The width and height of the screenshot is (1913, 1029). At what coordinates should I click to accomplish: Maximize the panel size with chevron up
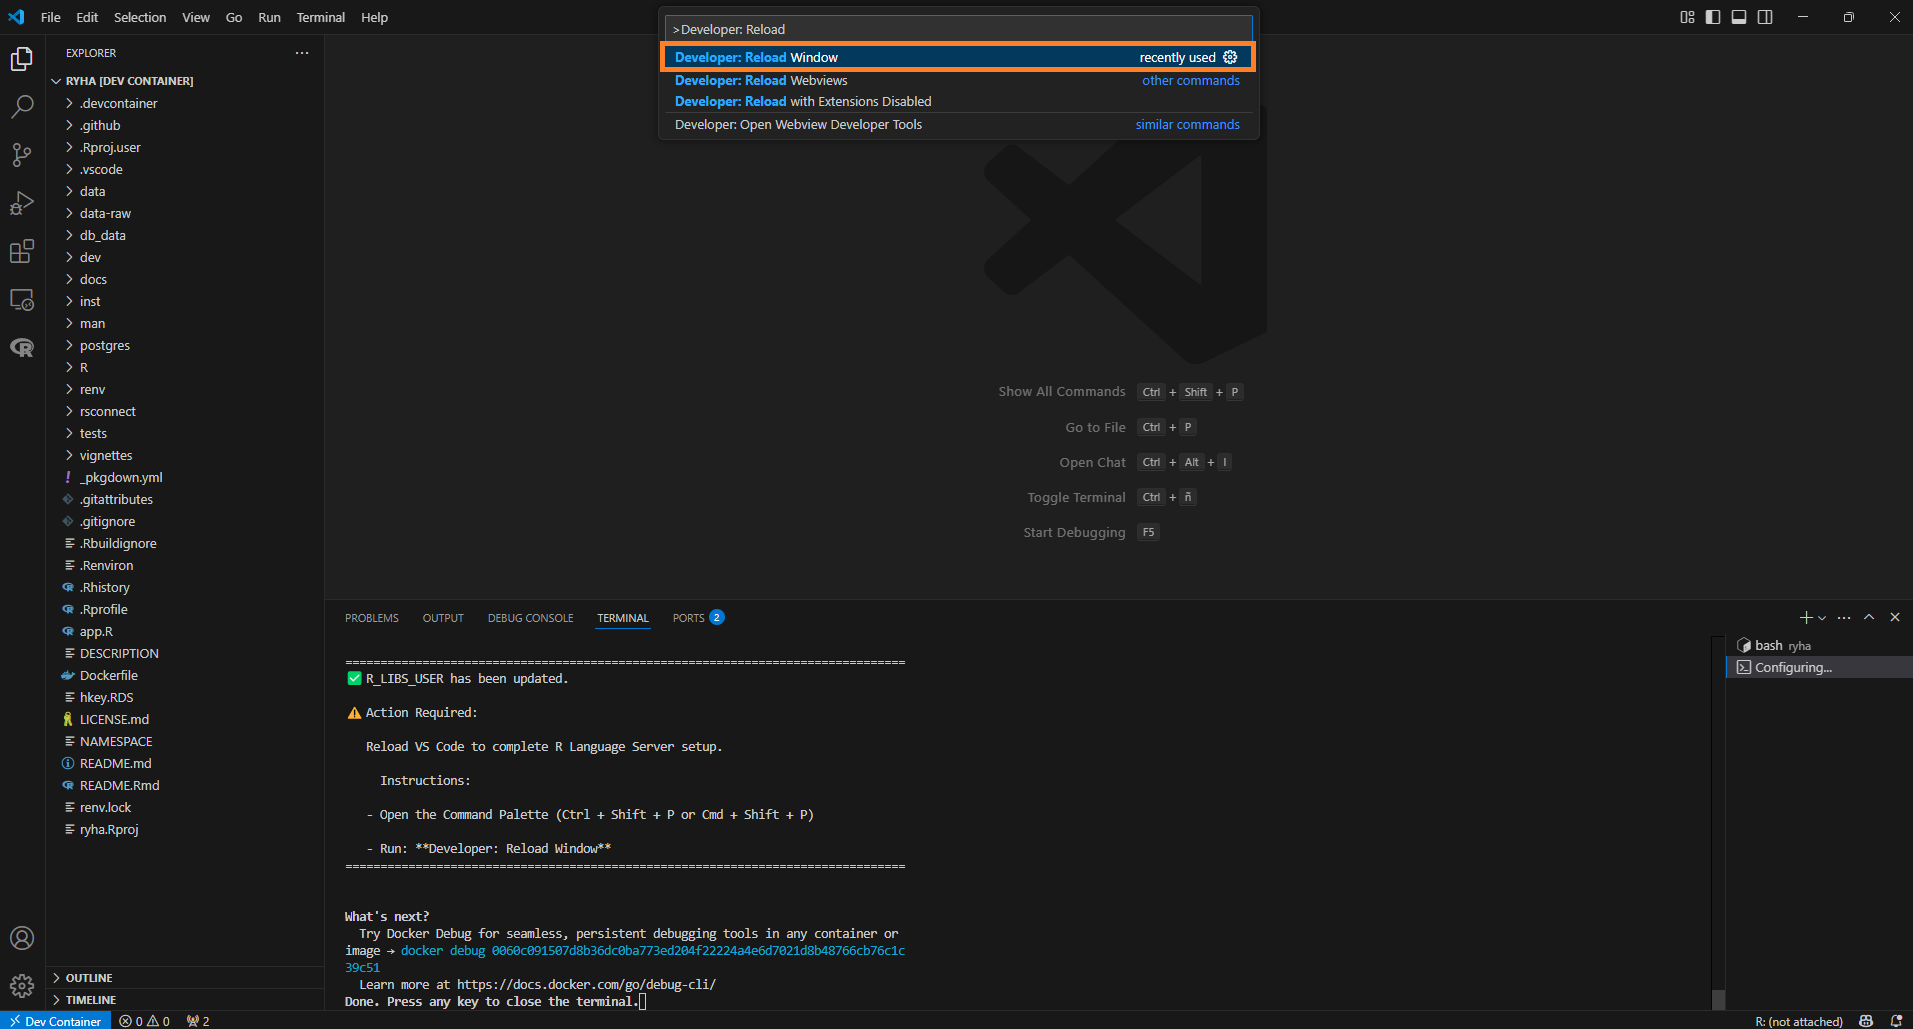click(x=1869, y=618)
